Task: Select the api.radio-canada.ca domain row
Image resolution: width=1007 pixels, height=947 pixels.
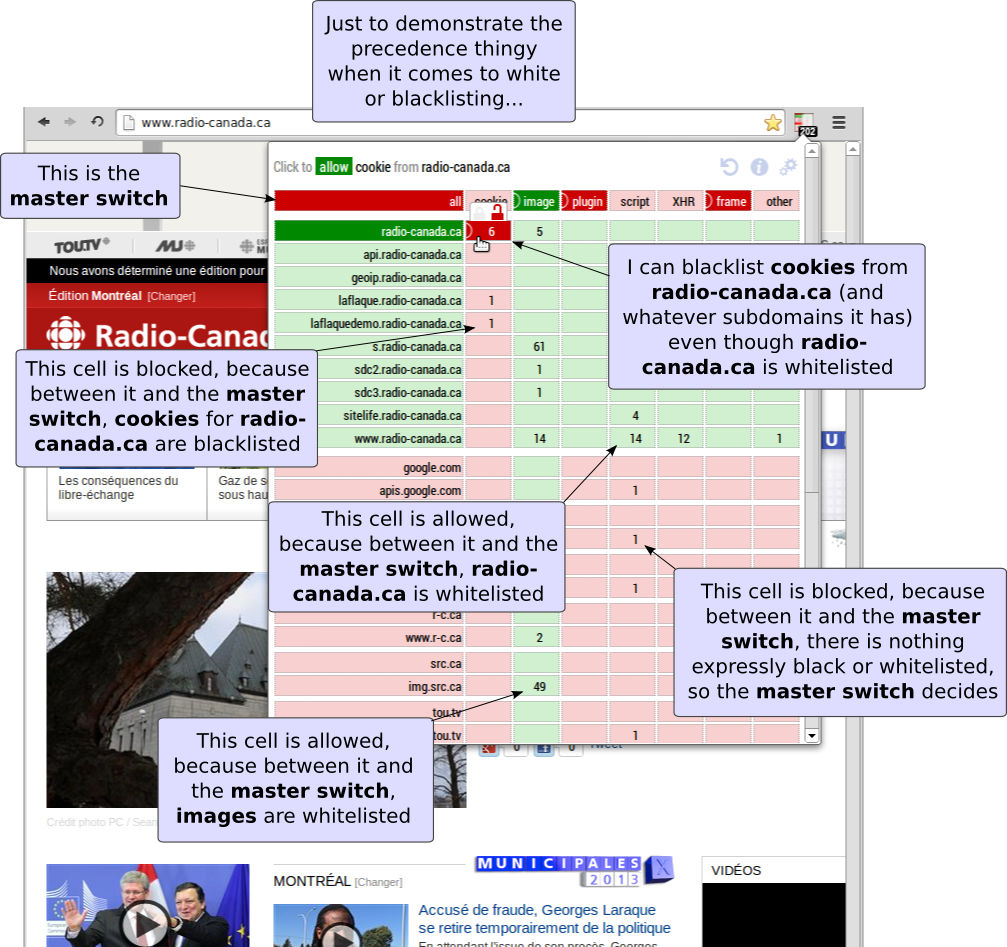Action: [x=369, y=254]
